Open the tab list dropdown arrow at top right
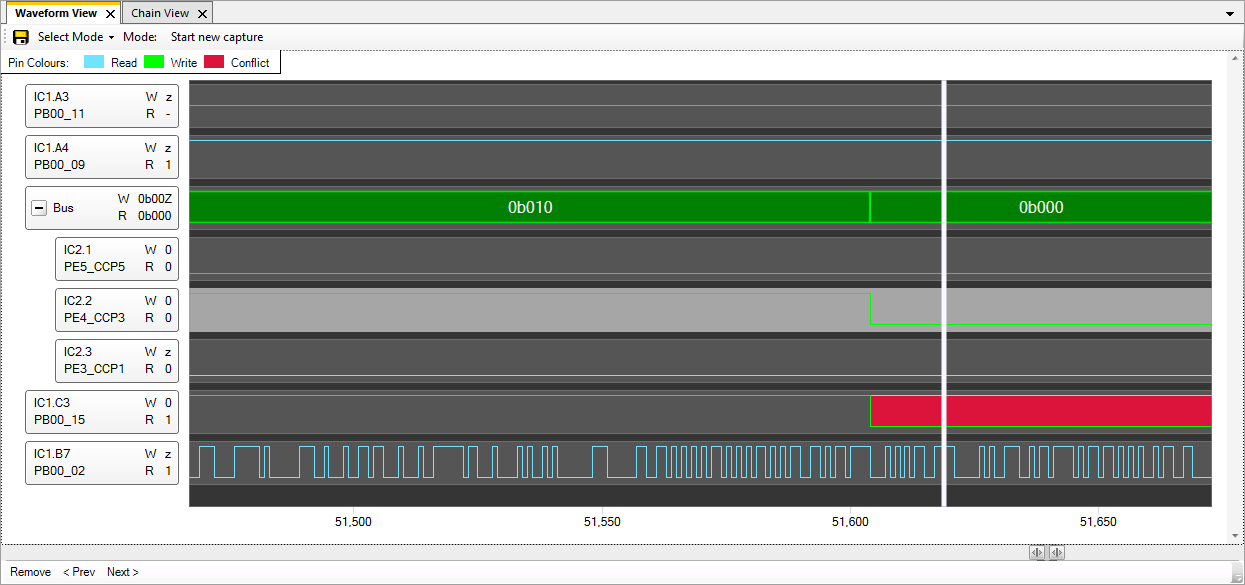The width and height of the screenshot is (1245, 585). click(1229, 14)
